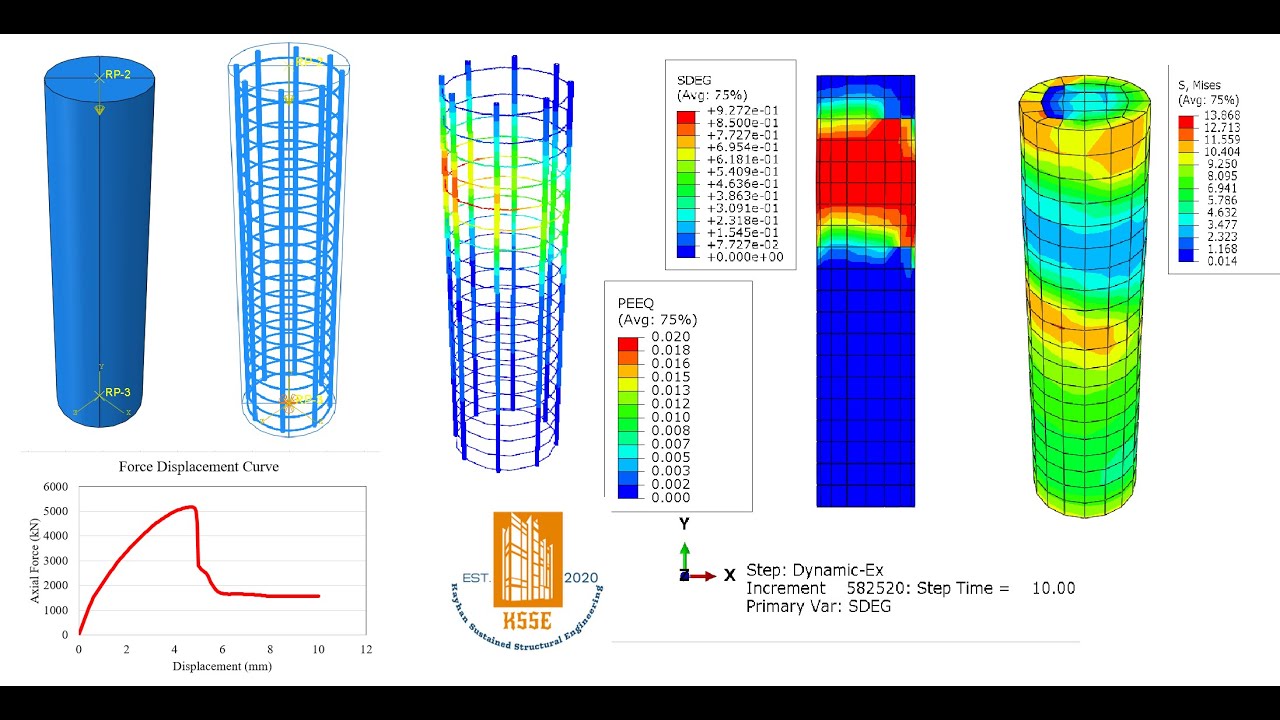Click the RP-3 reference point label

(117, 392)
